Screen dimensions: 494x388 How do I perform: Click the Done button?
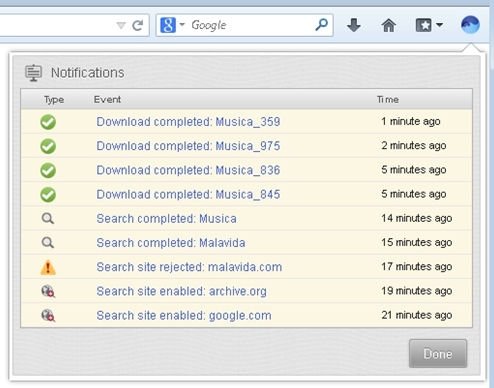point(438,354)
